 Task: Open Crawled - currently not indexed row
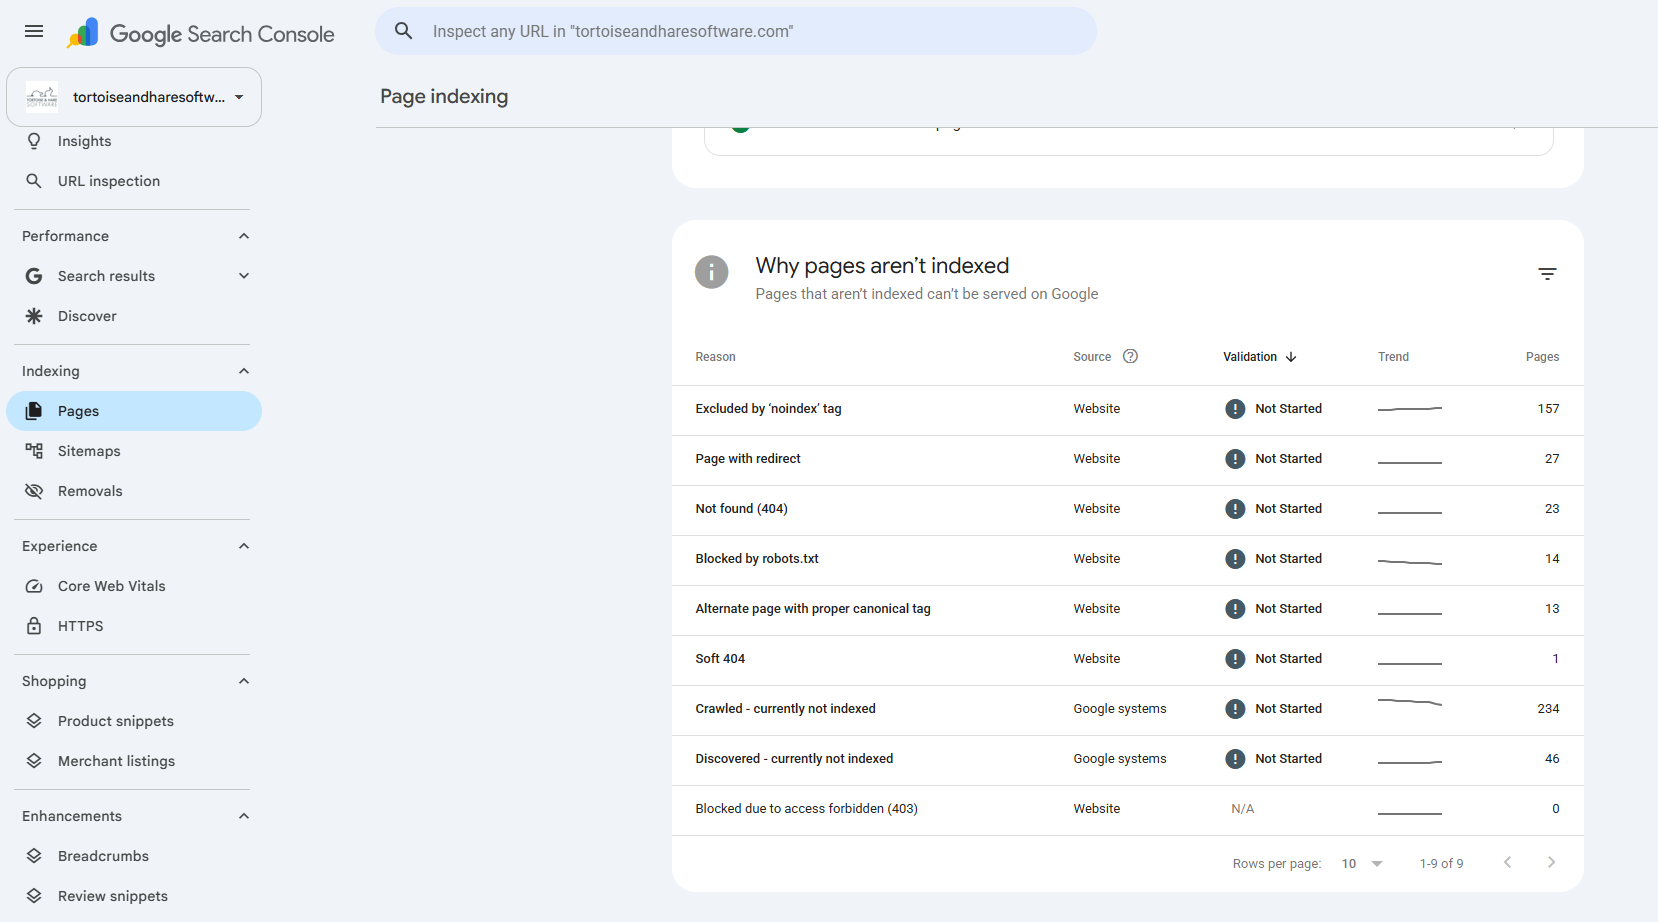pos(1128,709)
